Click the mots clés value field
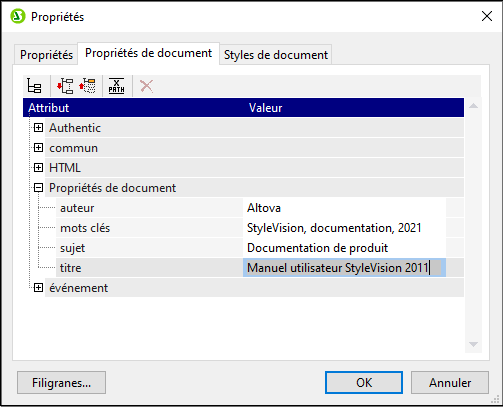 click(344, 228)
